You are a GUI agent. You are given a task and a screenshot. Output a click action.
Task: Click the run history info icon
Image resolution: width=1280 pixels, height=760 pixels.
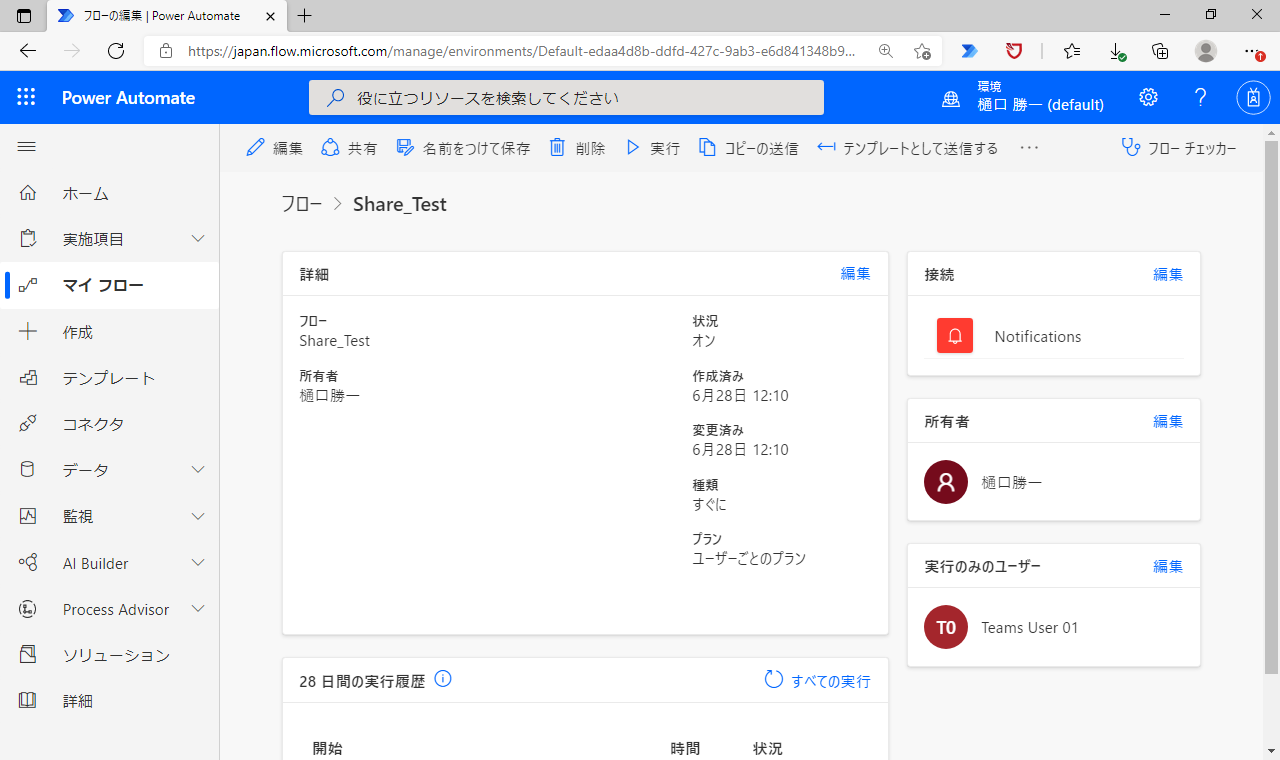point(444,679)
